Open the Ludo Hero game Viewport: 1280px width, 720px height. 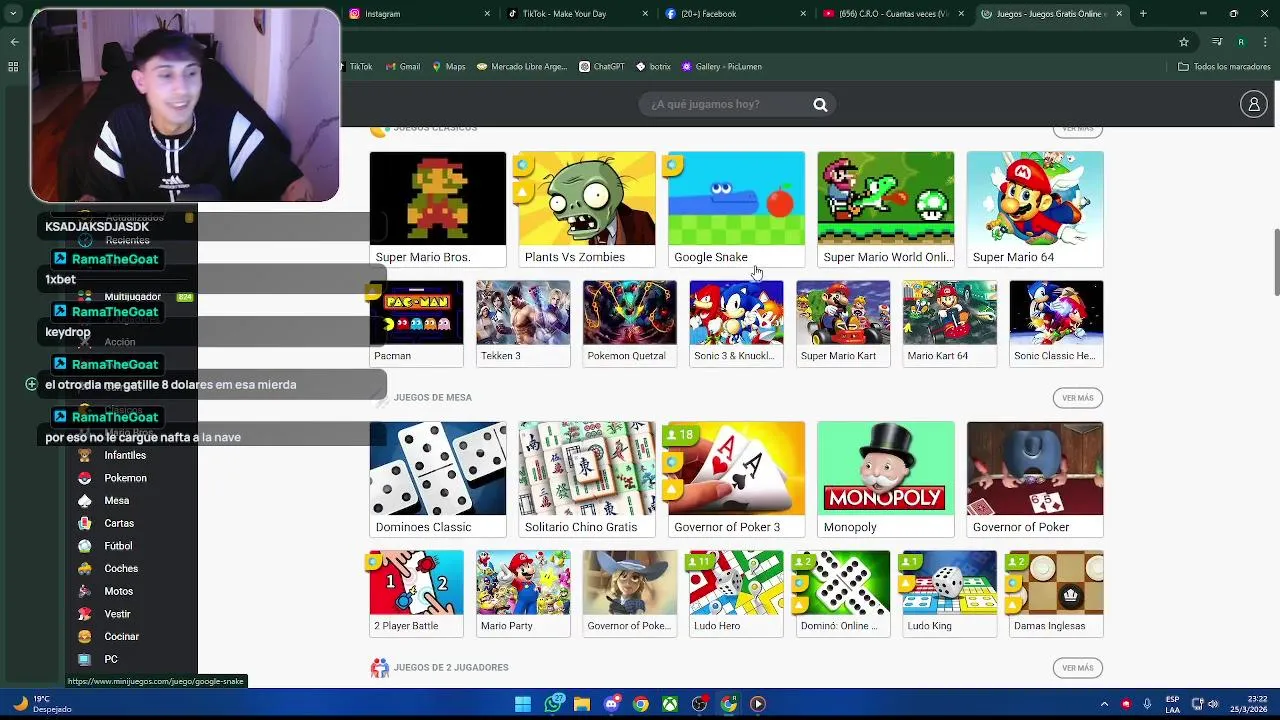736,593
